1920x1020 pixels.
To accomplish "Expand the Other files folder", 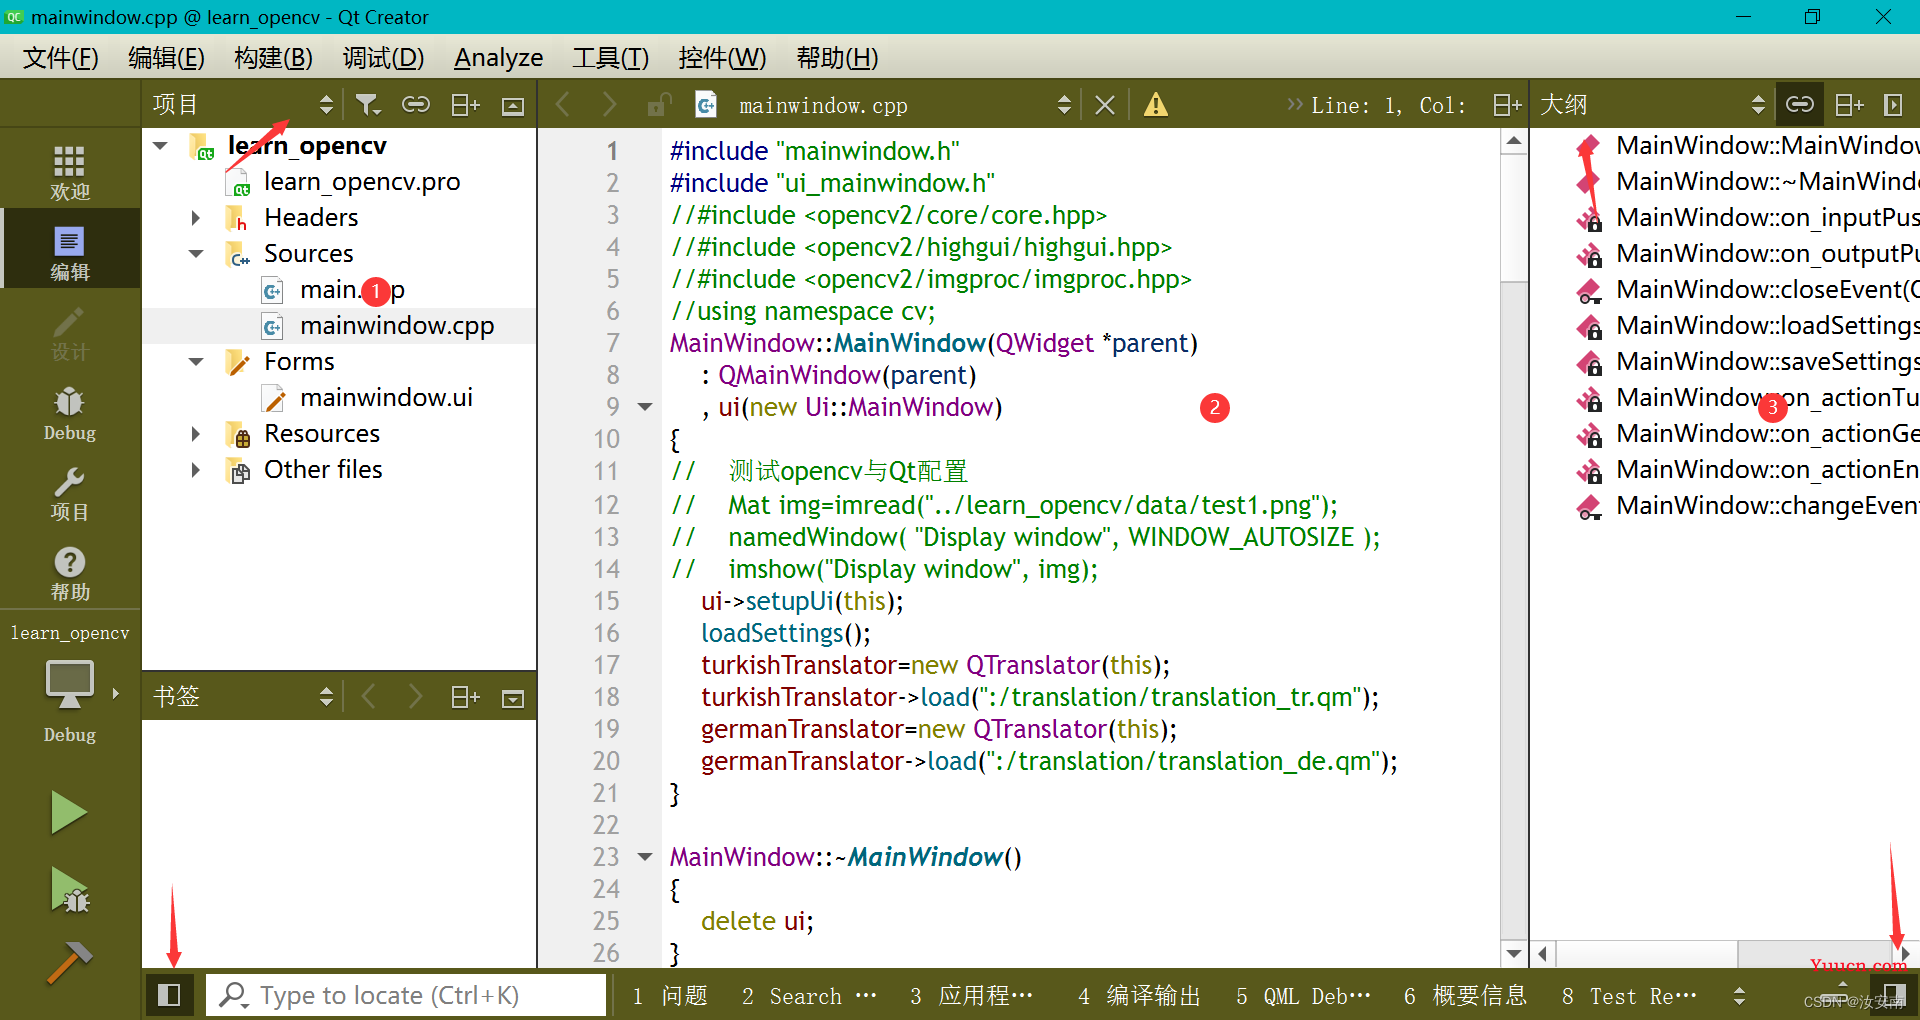I will (x=196, y=470).
